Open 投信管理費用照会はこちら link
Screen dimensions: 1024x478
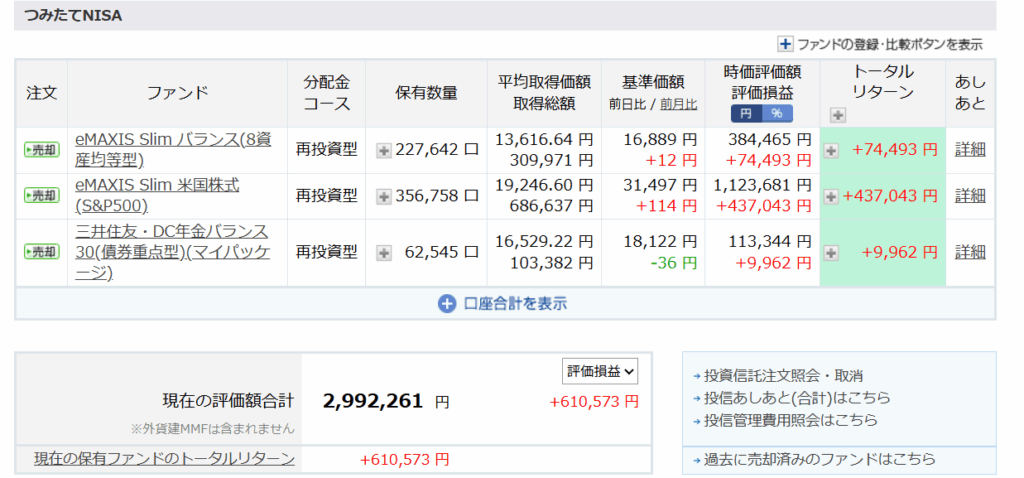pyautogui.click(x=790, y=421)
